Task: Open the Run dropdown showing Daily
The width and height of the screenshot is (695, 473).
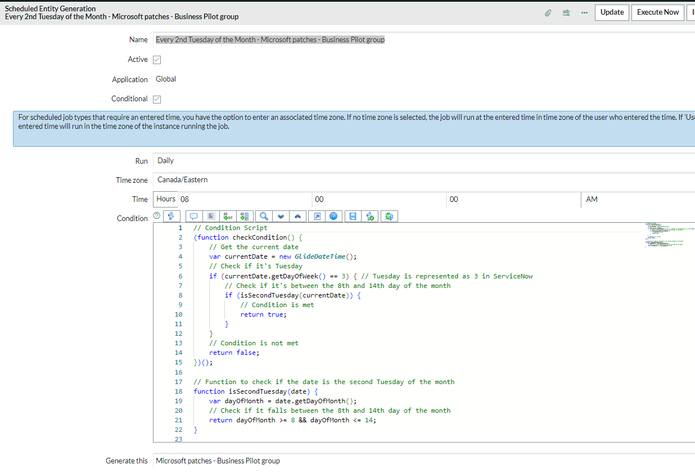Action: (x=424, y=161)
